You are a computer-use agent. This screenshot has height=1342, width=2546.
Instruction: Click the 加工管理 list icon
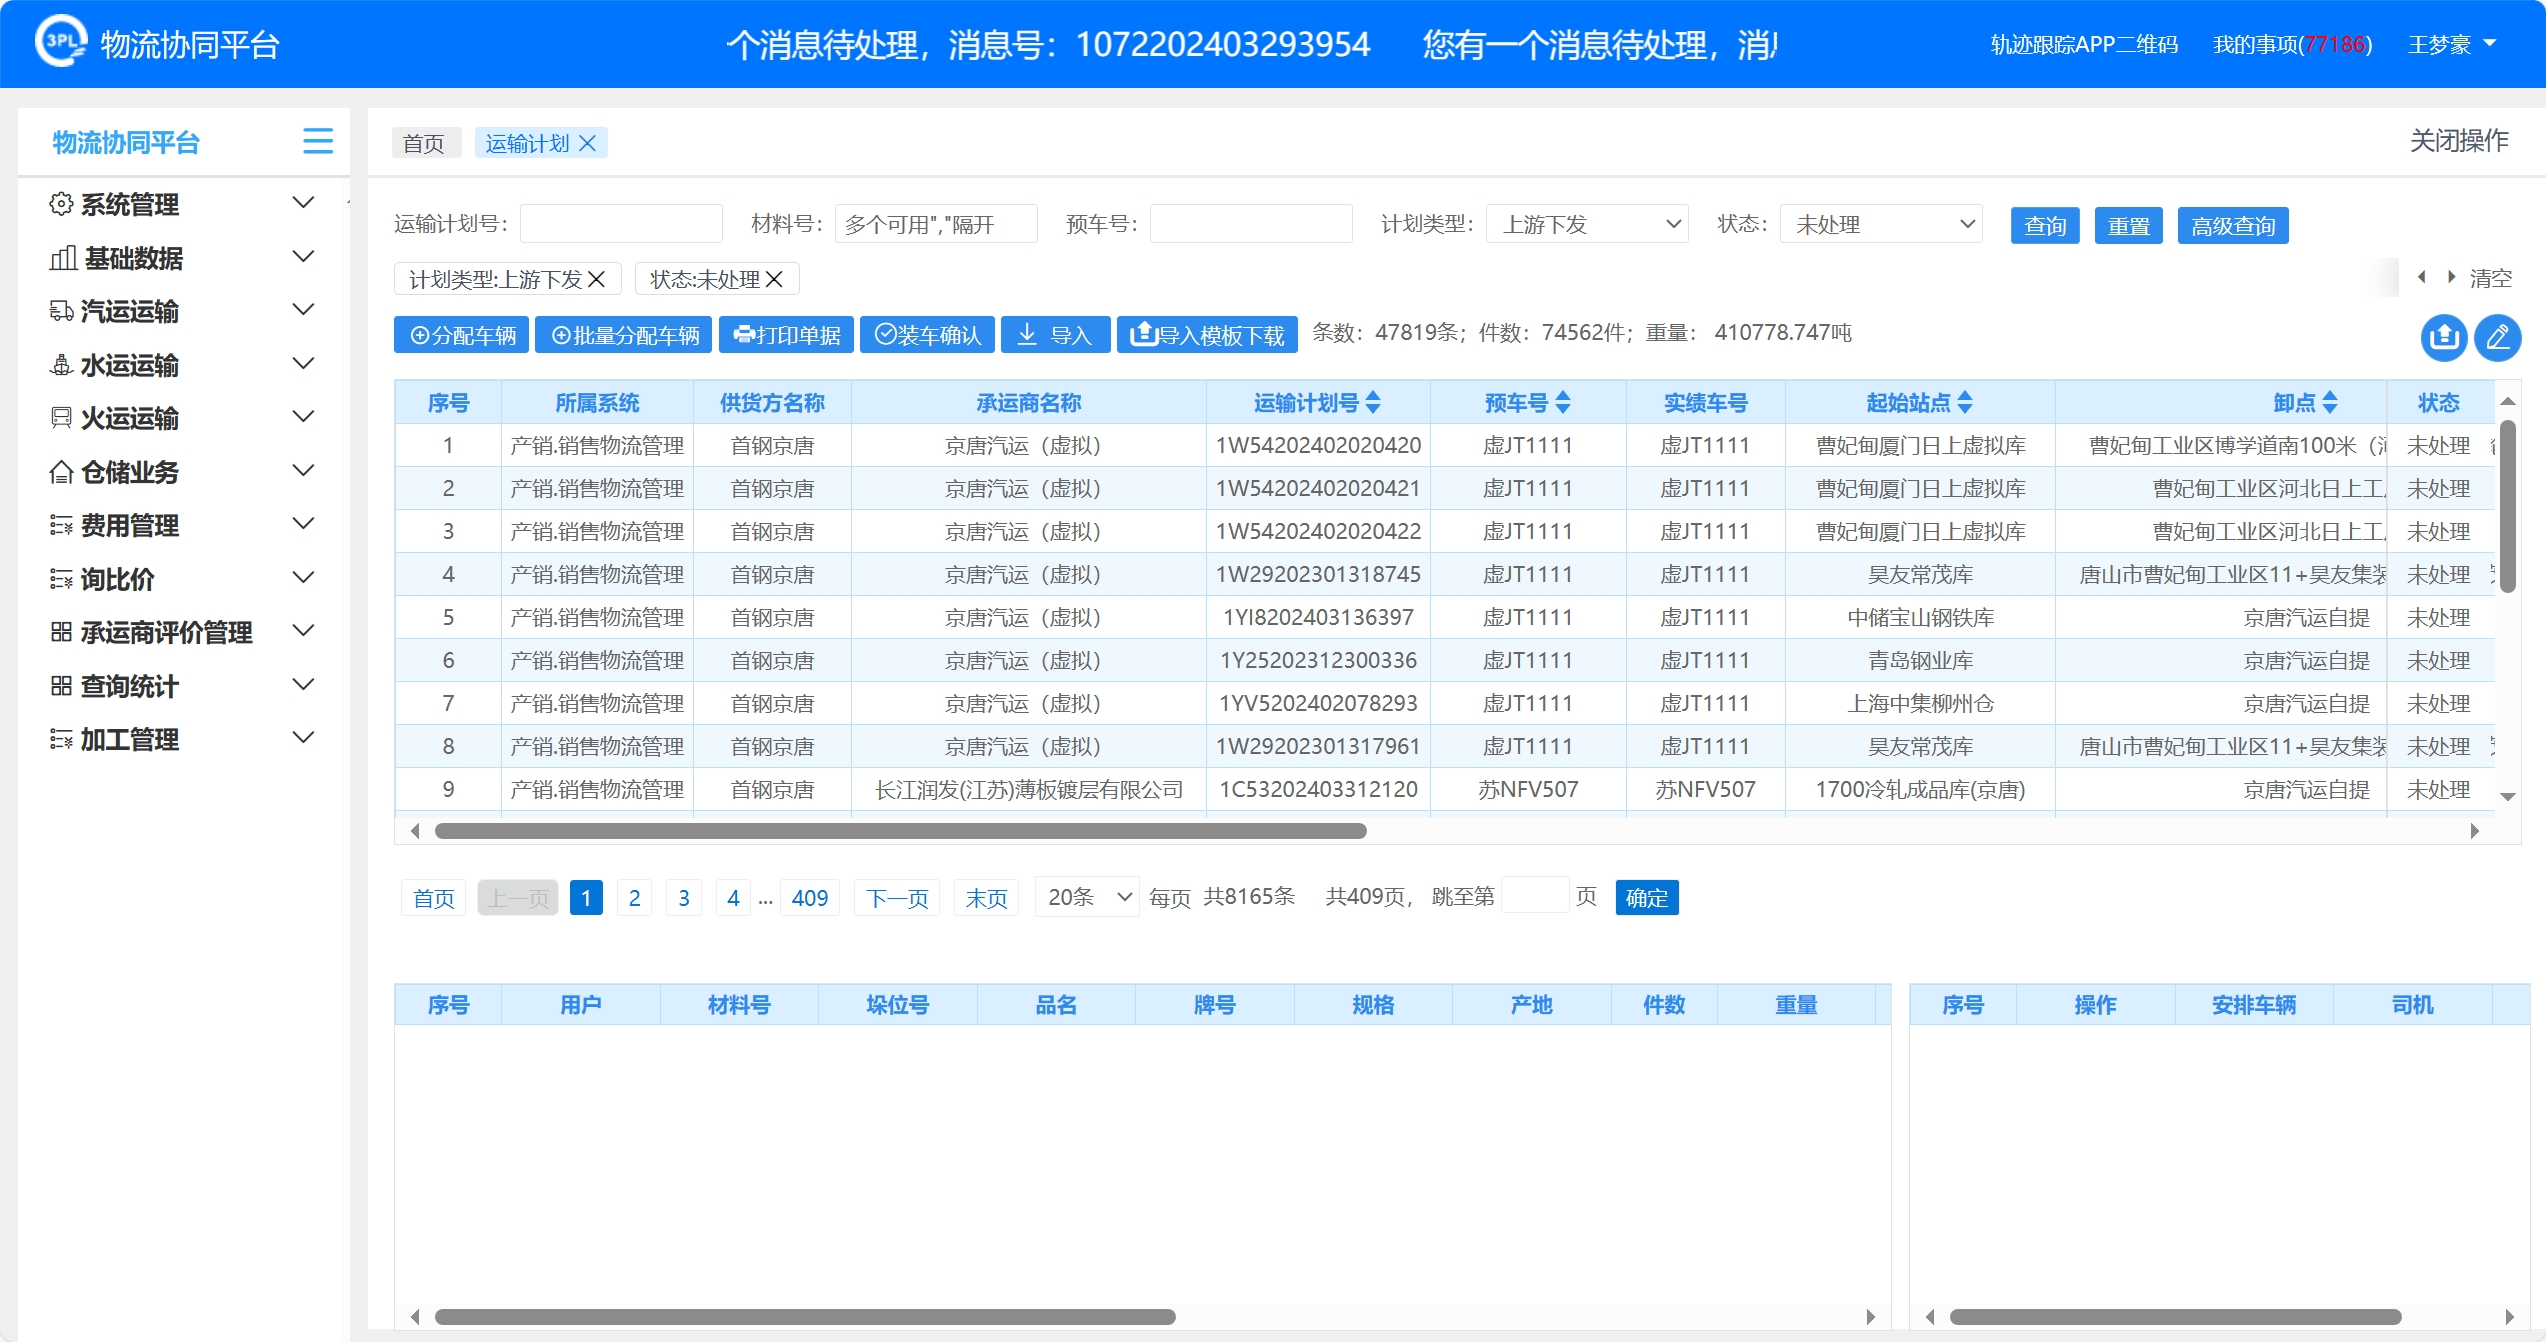[61, 739]
